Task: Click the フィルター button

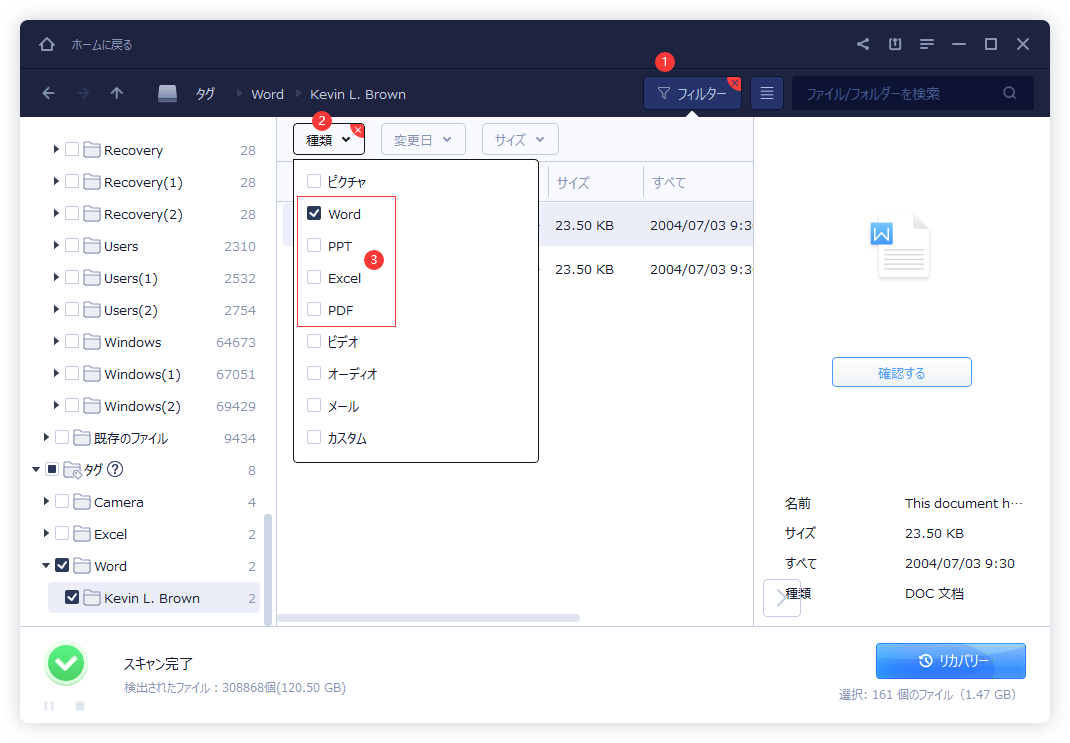Action: 692,93
